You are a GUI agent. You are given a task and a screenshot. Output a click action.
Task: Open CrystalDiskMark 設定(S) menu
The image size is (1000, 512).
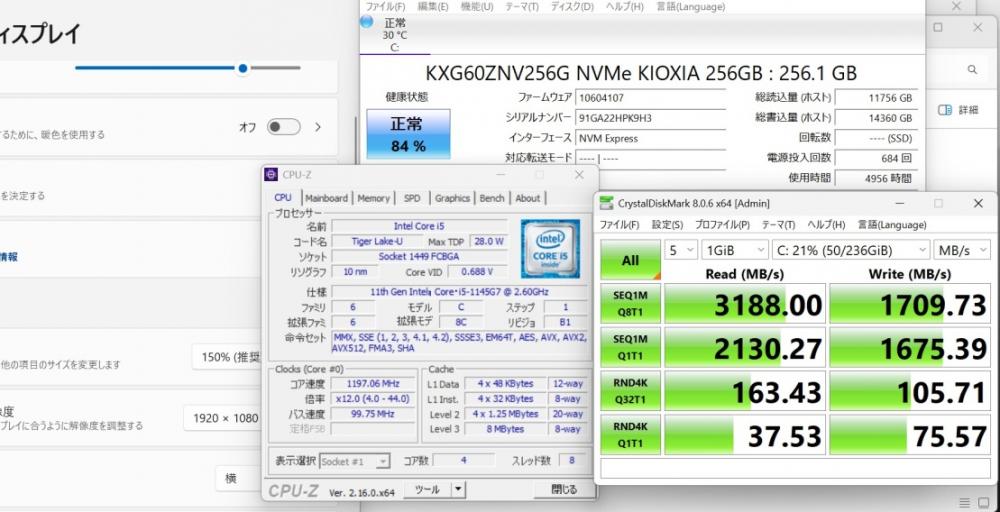point(667,225)
